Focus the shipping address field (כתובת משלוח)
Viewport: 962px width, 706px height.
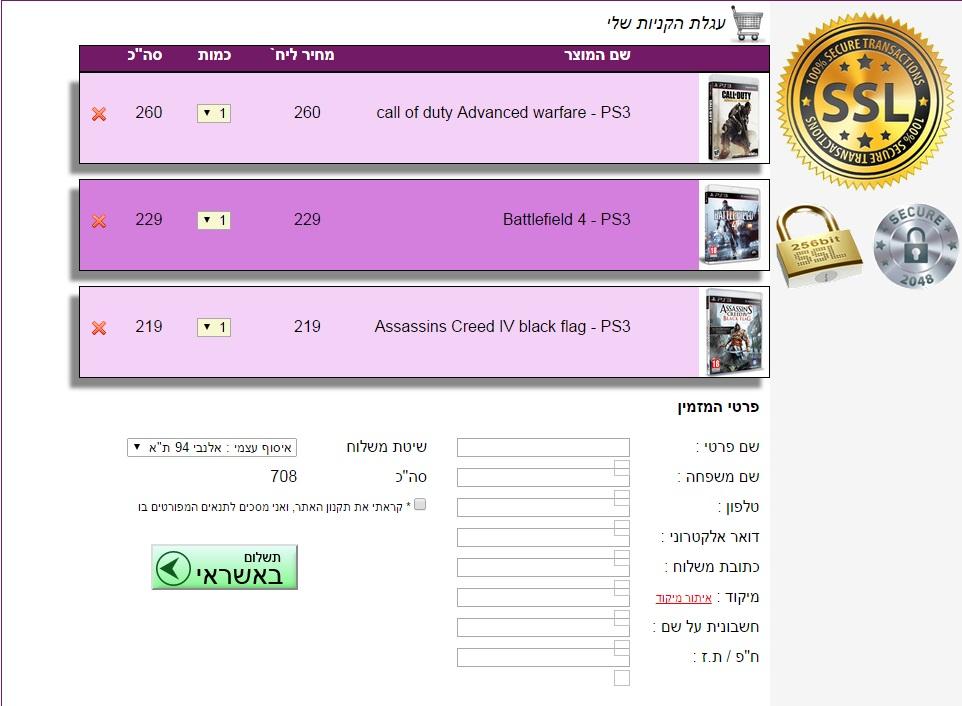point(543,567)
